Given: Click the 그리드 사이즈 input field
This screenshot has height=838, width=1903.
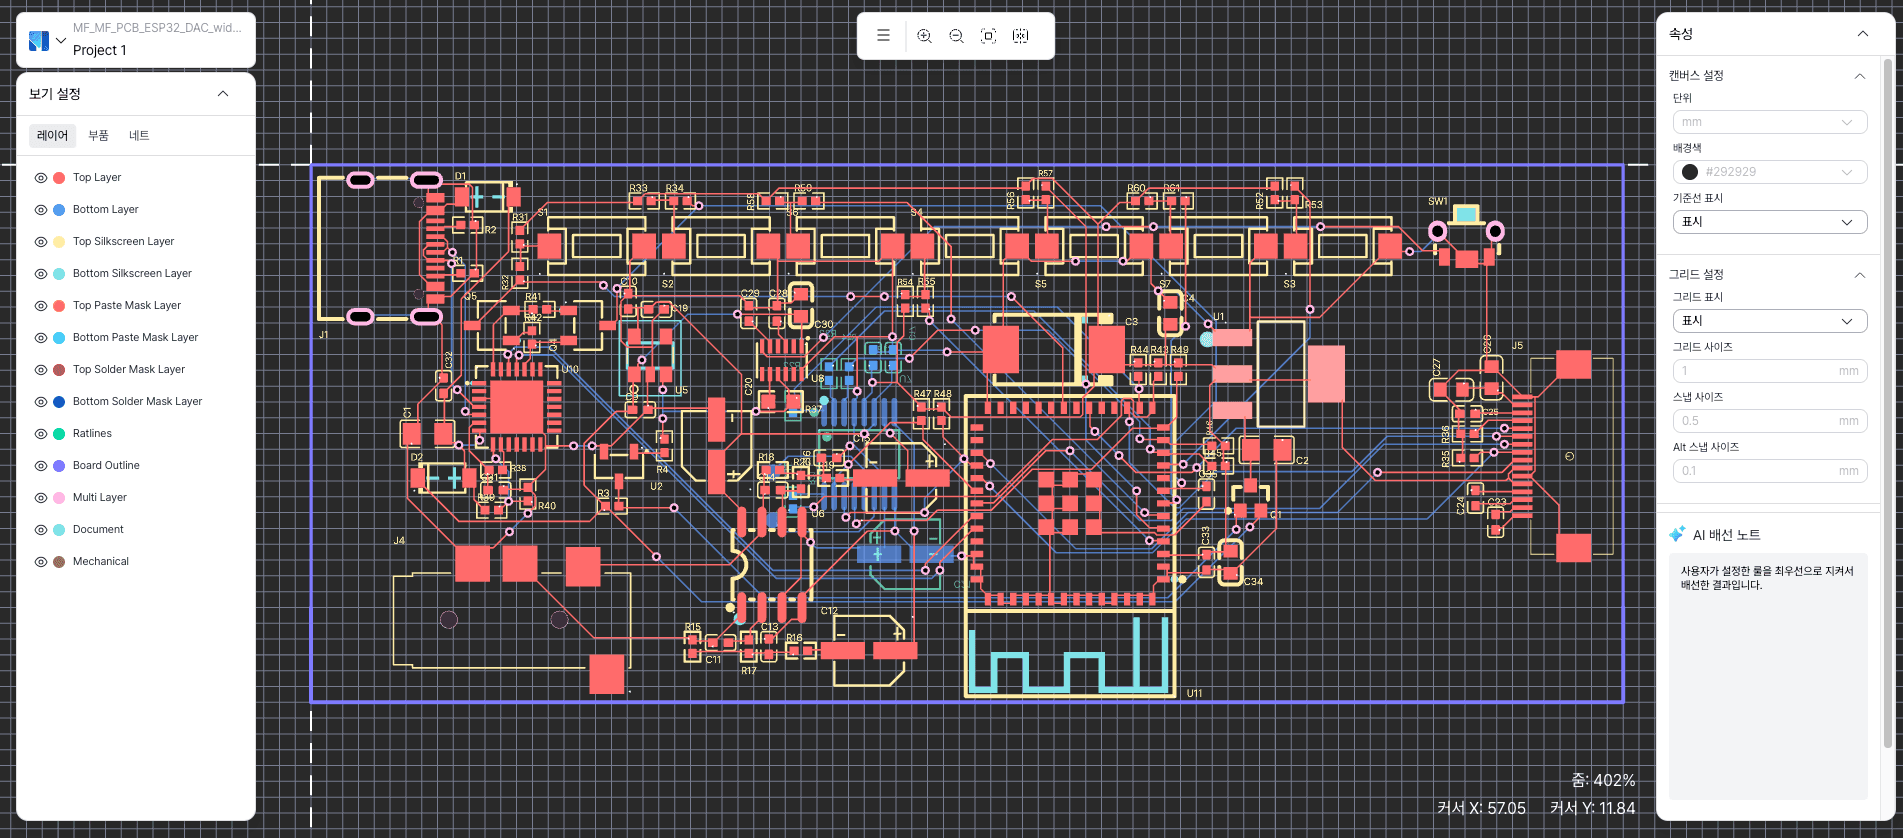Looking at the screenshot, I should [1770, 371].
